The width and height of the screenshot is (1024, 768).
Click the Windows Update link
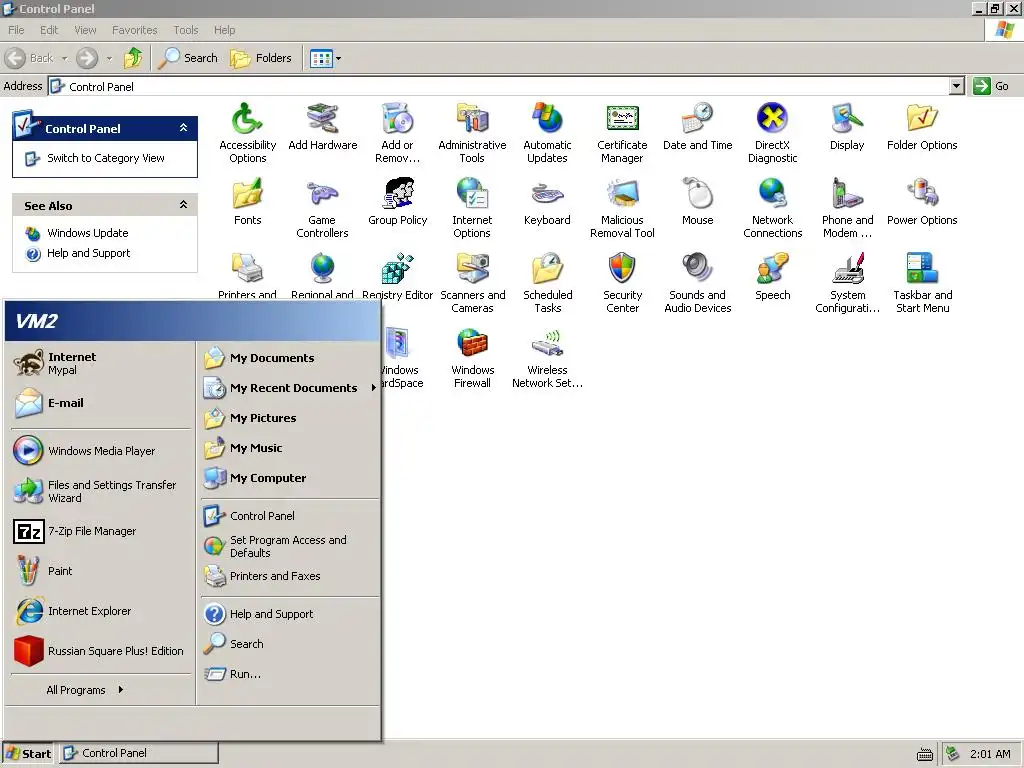click(87, 233)
